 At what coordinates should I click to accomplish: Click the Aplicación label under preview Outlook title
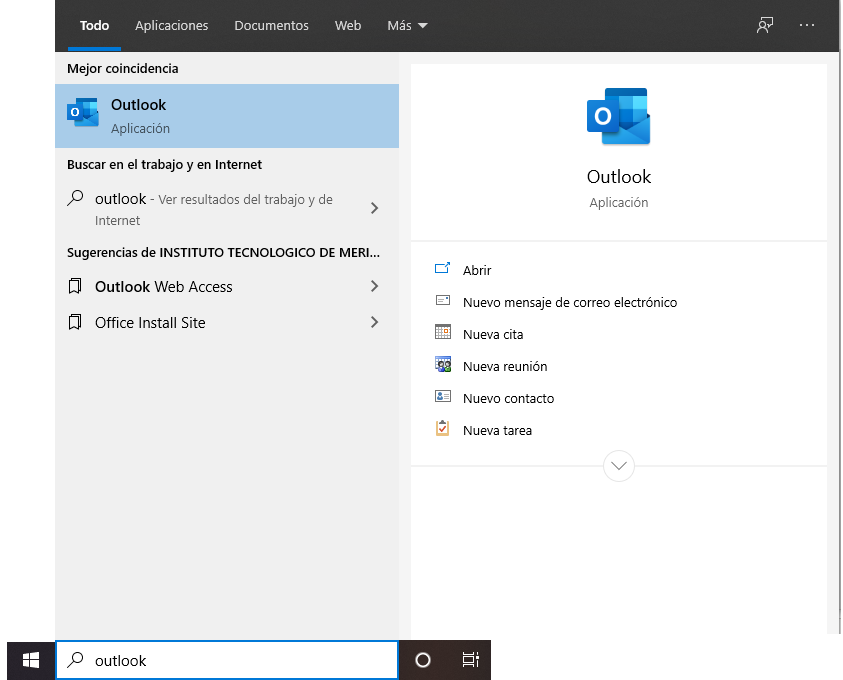(x=619, y=203)
